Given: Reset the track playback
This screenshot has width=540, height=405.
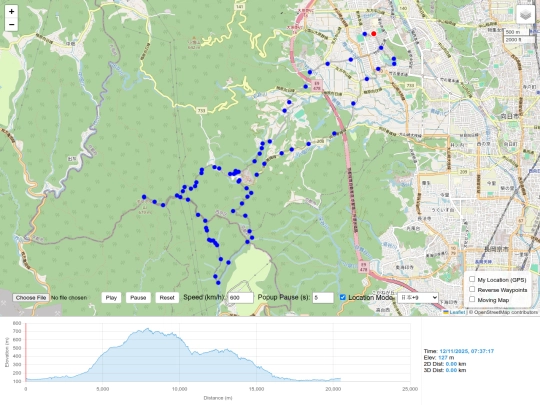Looking at the screenshot, I should pos(167,298).
